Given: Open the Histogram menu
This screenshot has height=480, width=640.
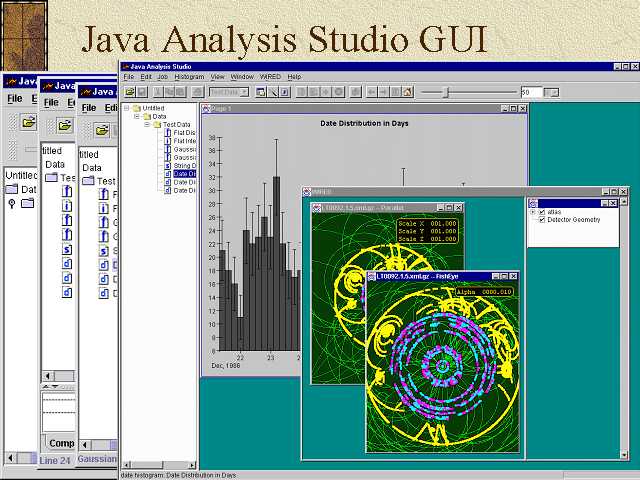Looking at the screenshot, I should tap(189, 77).
